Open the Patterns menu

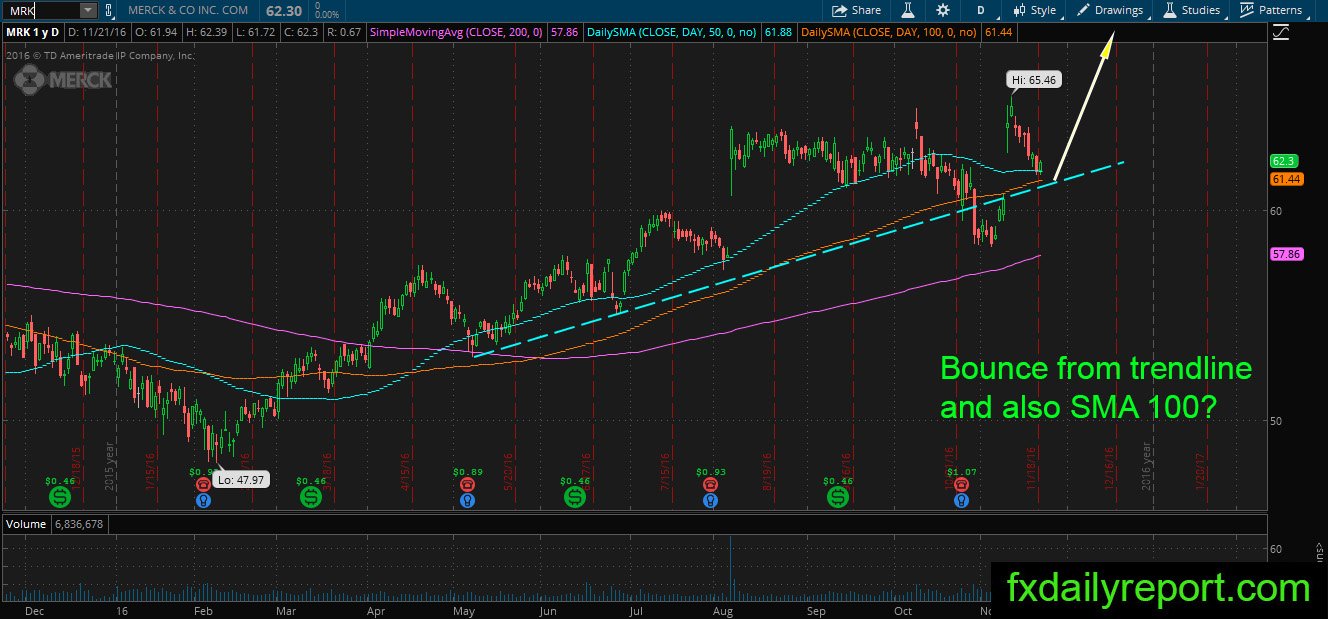1272,10
